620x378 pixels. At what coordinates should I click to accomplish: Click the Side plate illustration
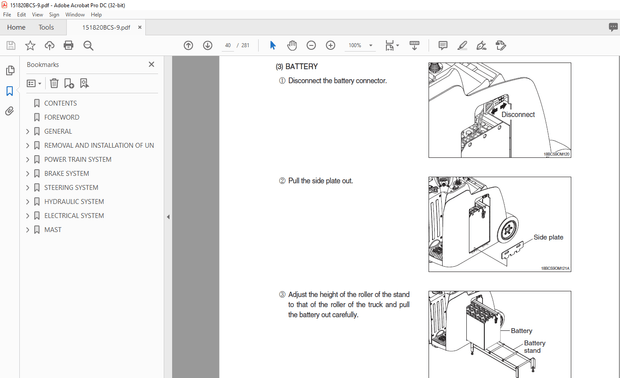499,224
